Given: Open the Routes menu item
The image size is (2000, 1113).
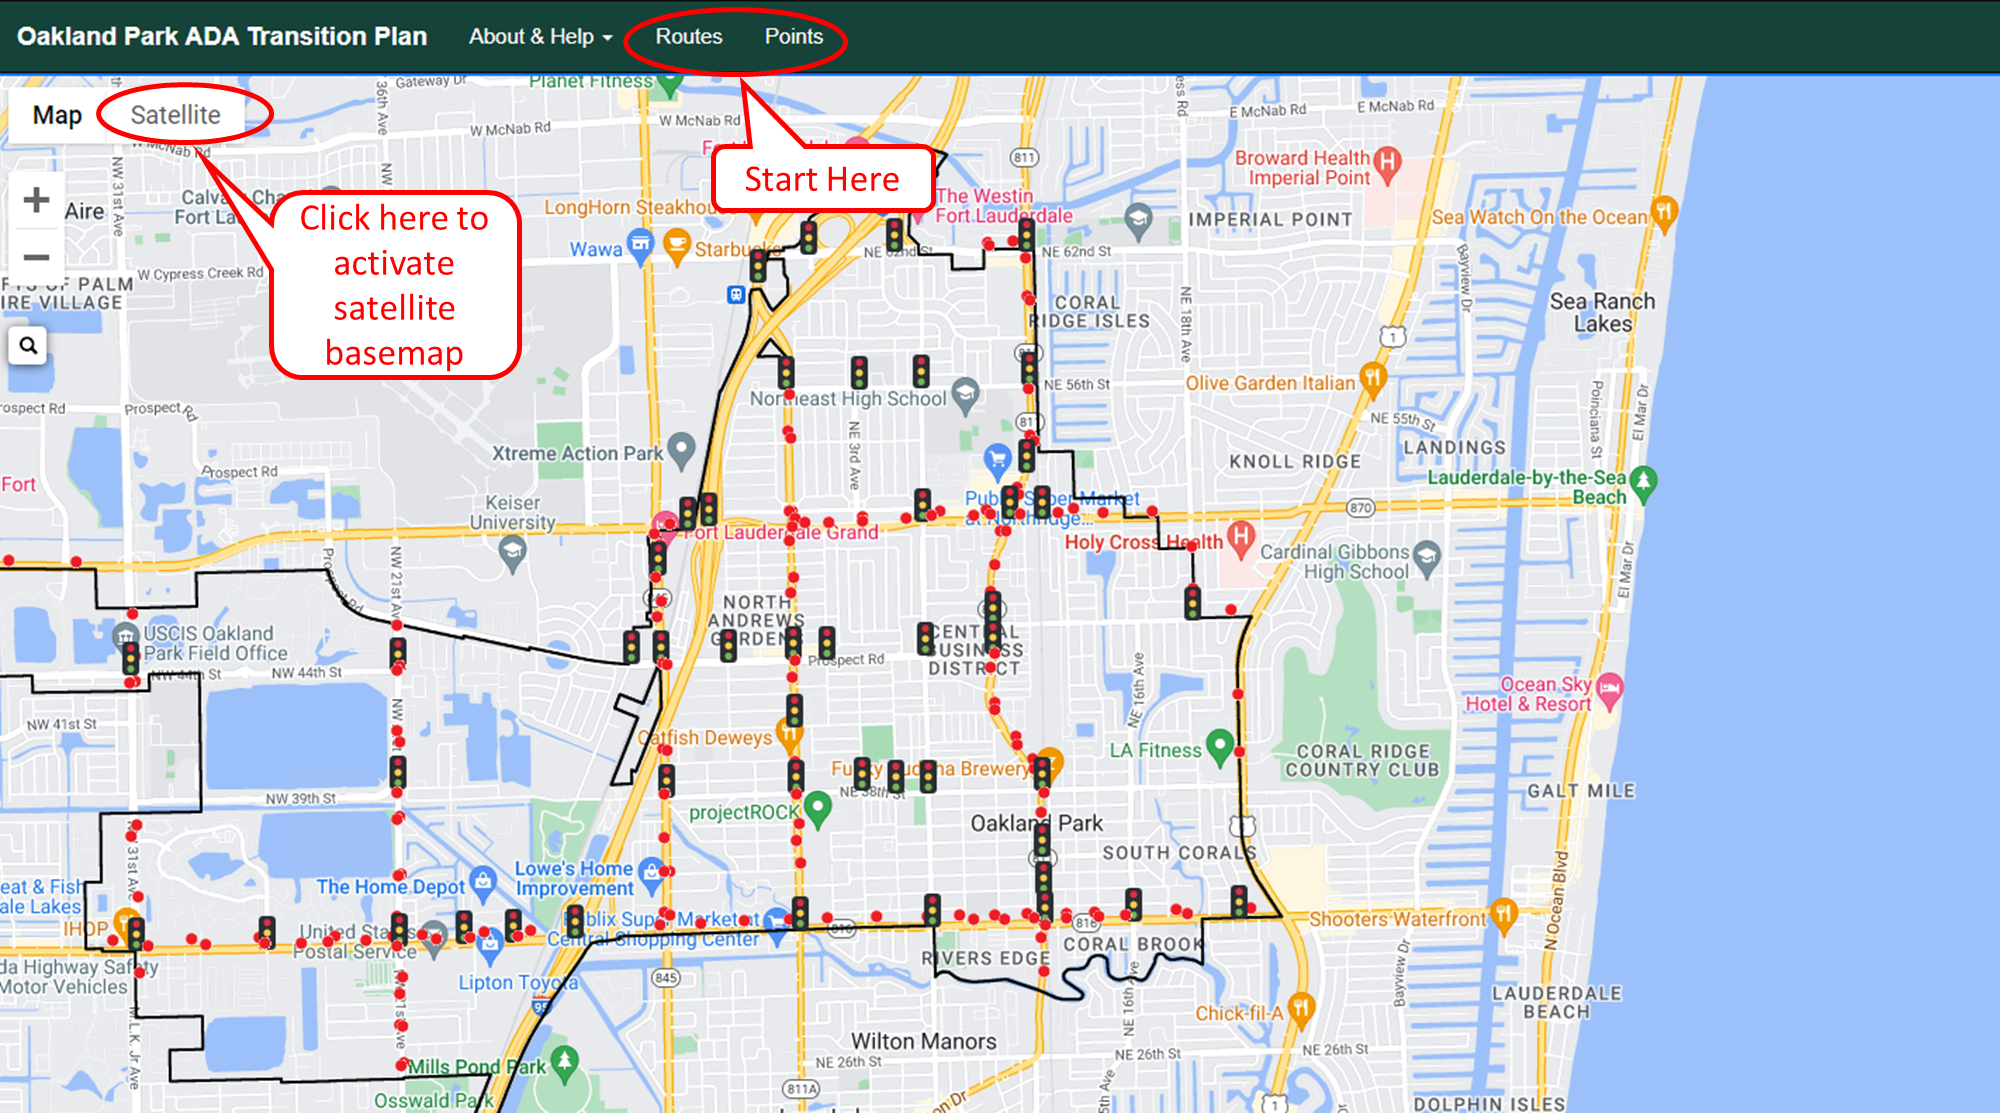Looking at the screenshot, I should click(688, 37).
